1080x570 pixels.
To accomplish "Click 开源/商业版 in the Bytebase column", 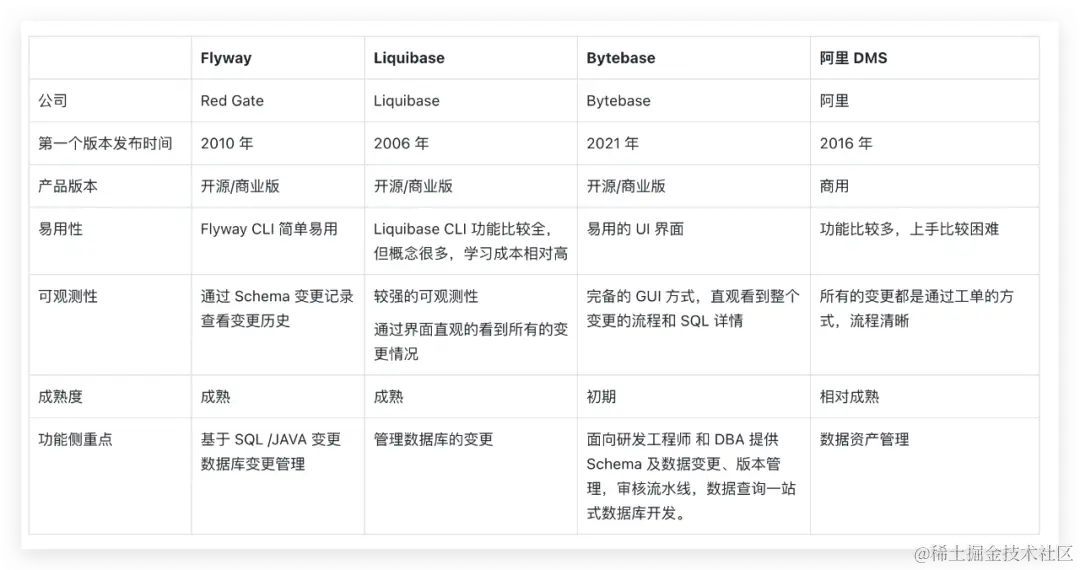I will point(626,186).
